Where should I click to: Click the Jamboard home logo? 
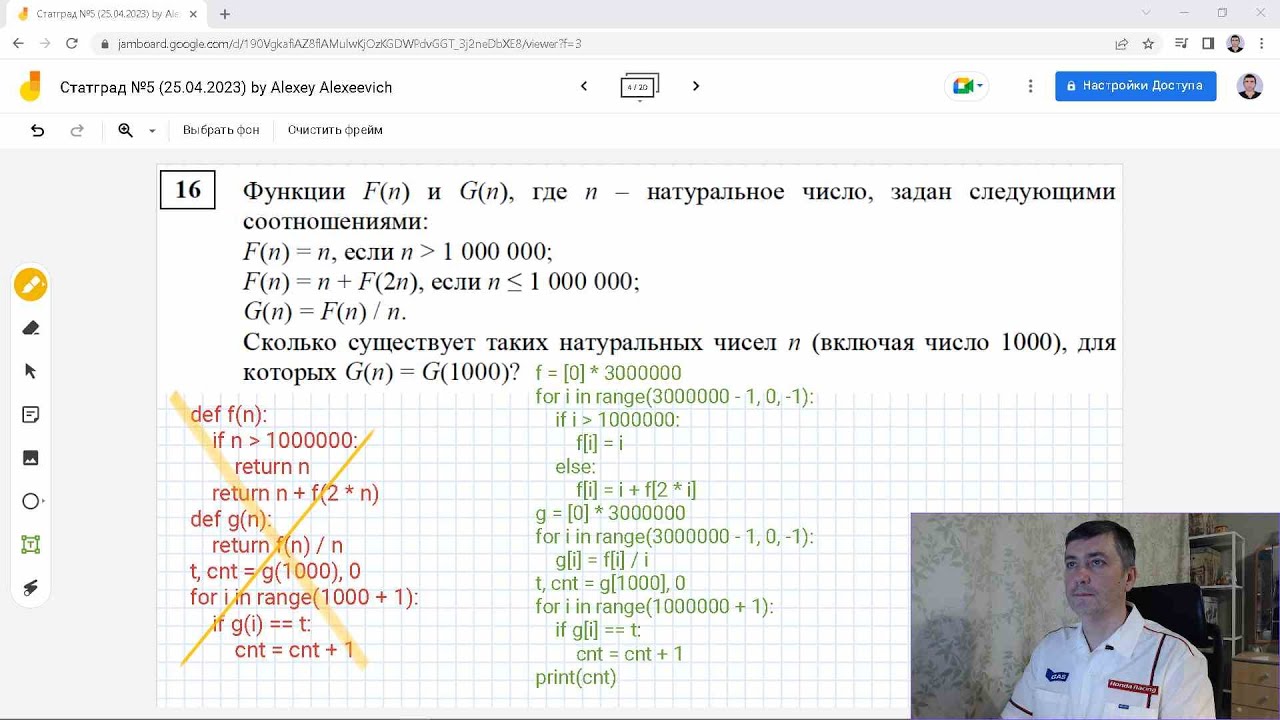coord(30,86)
